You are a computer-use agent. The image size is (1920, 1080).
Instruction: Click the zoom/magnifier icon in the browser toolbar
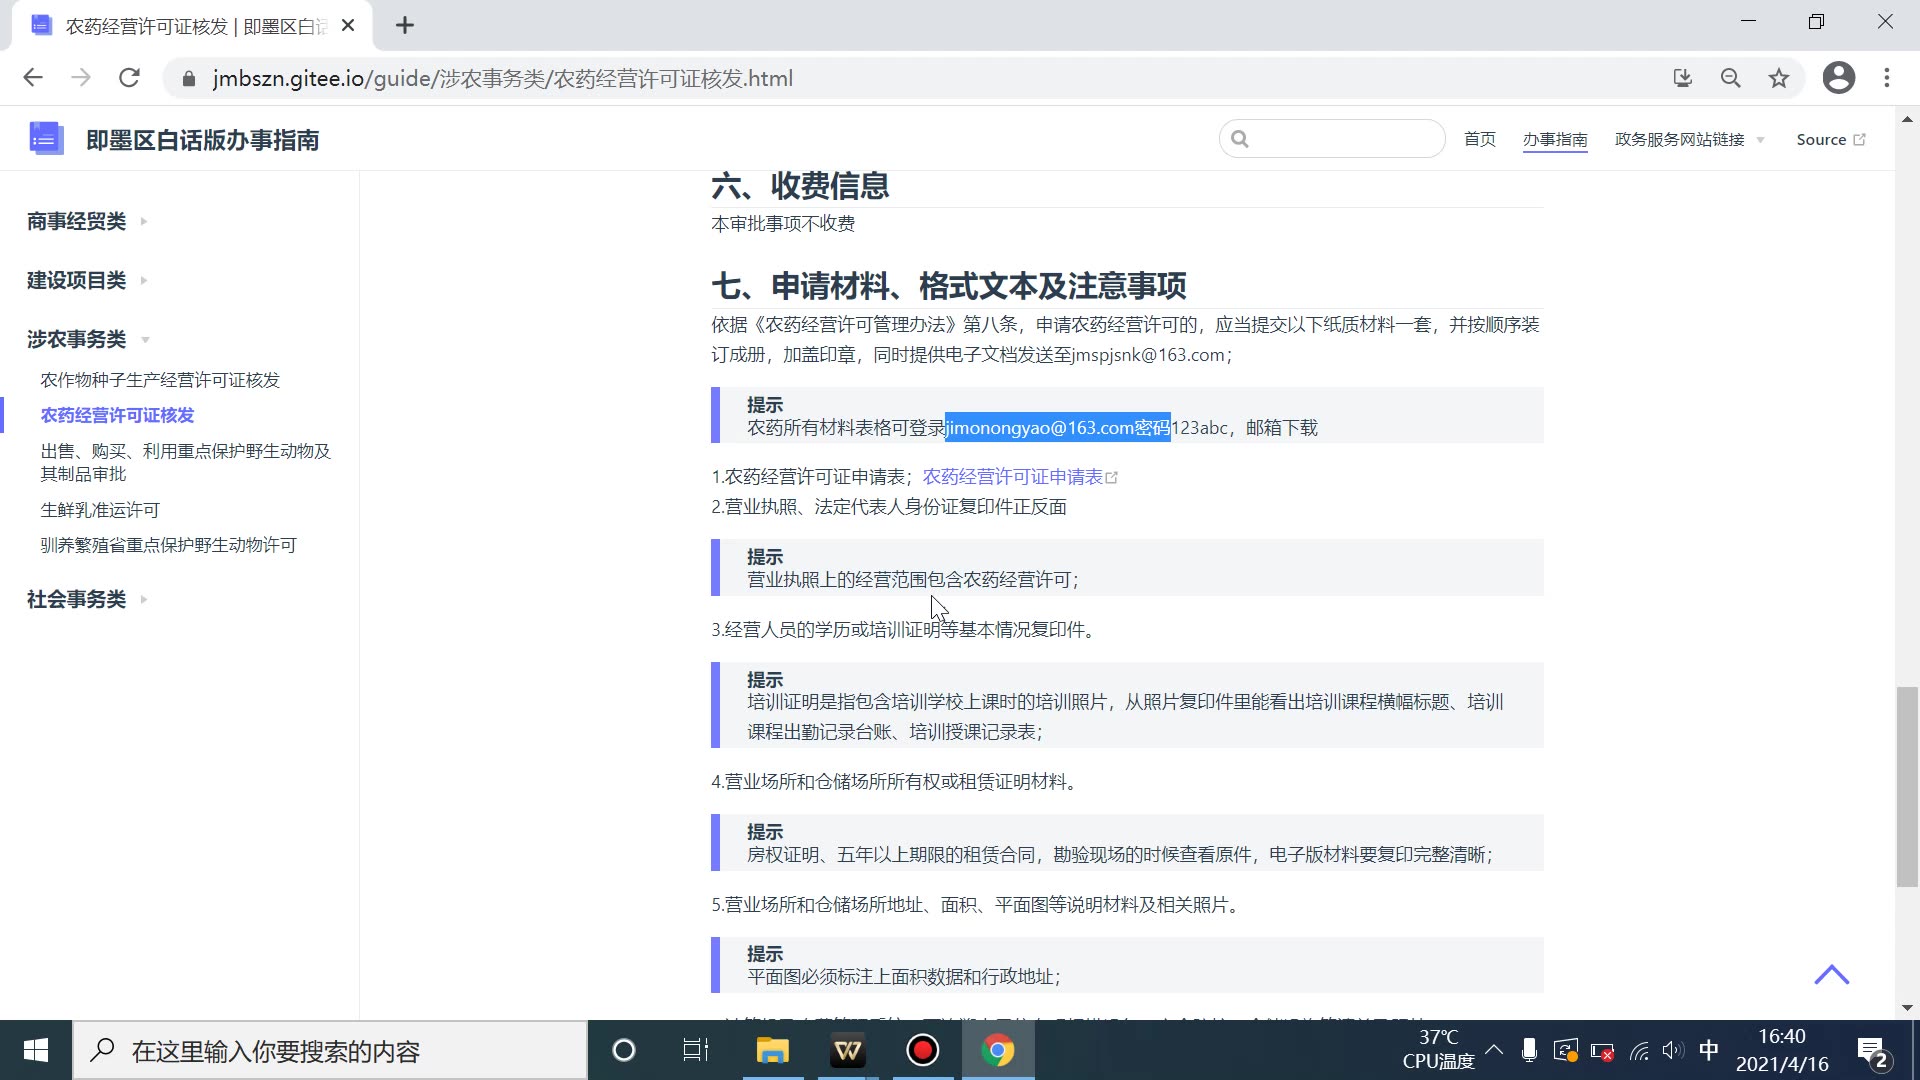tap(1730, 78)
